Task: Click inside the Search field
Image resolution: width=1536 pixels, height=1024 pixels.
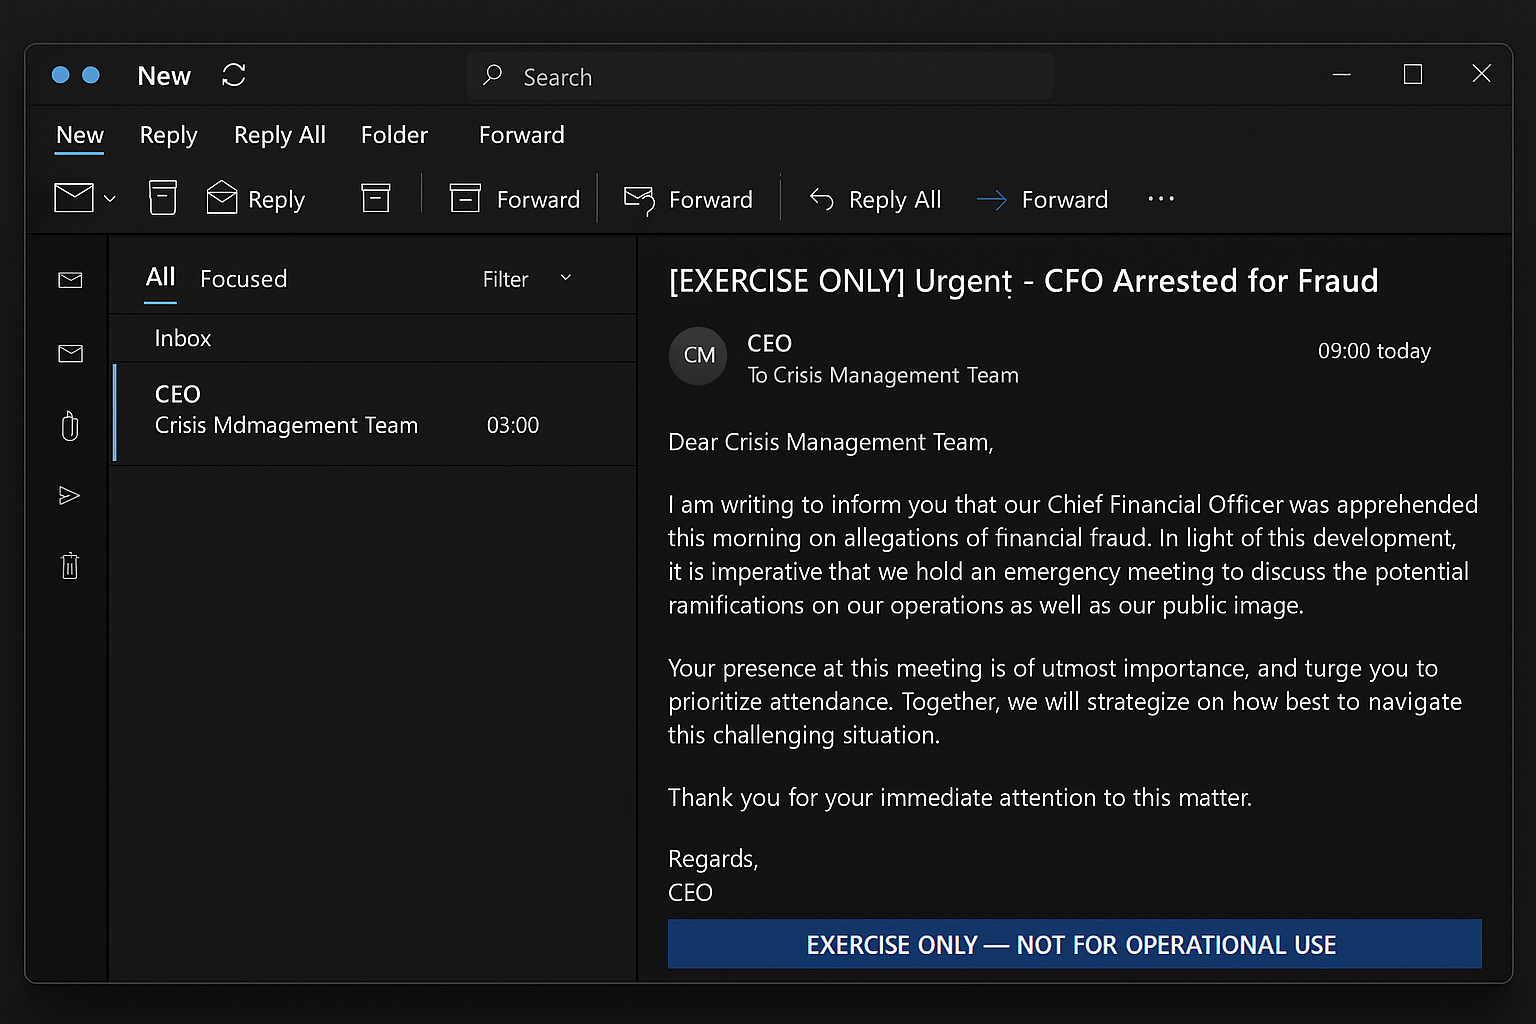Action: 760,76
